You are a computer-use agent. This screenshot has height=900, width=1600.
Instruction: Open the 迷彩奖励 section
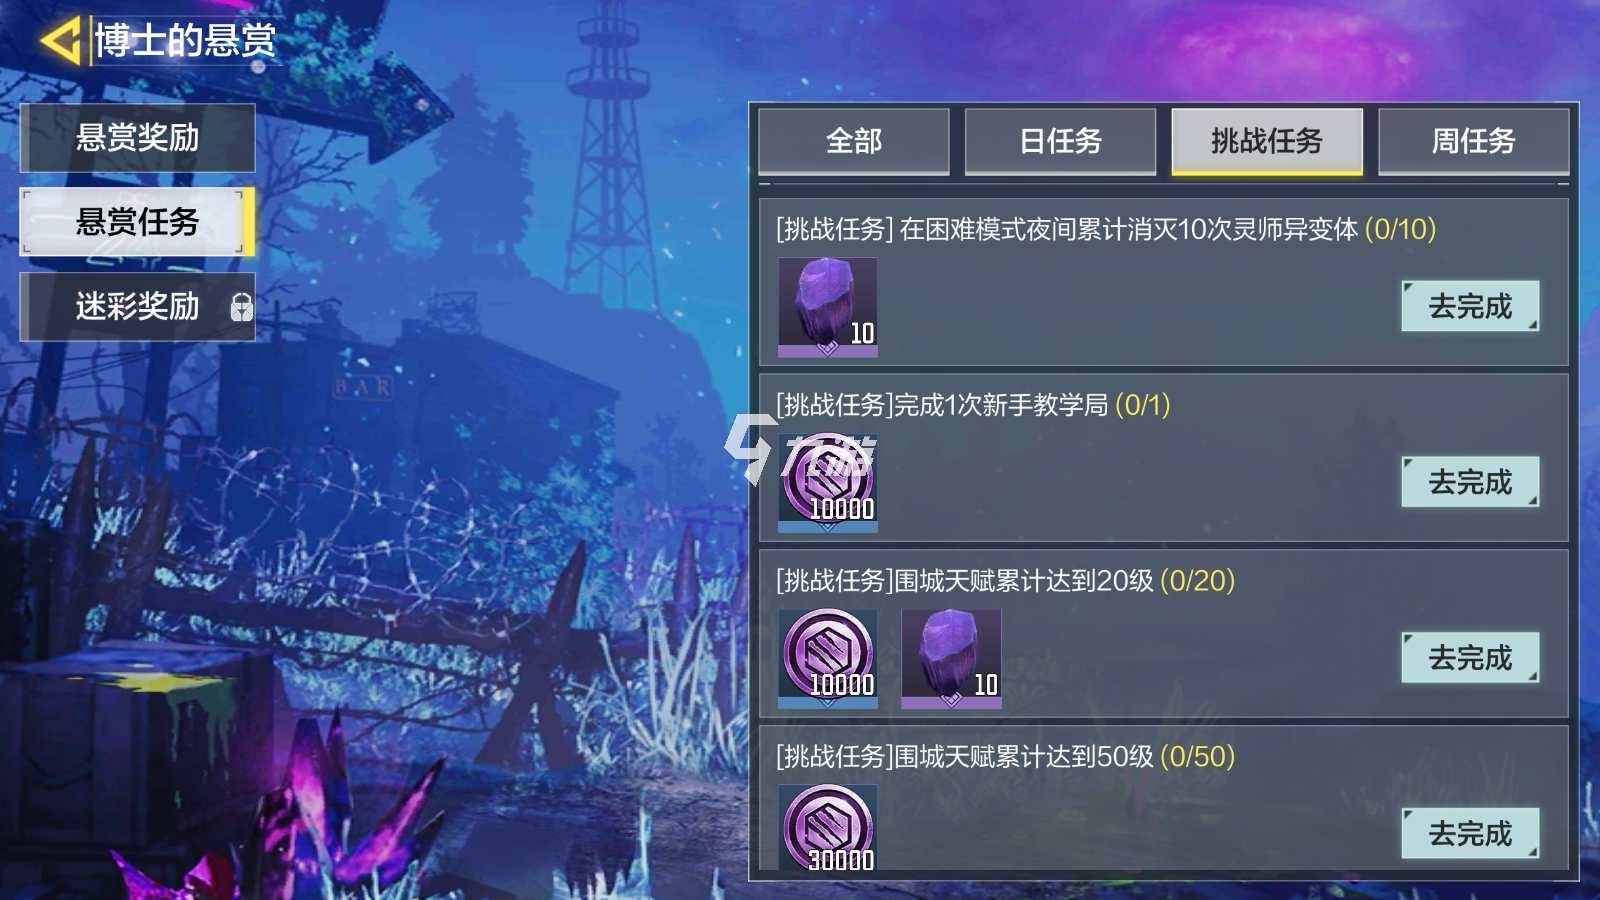[x=138, y=307]
